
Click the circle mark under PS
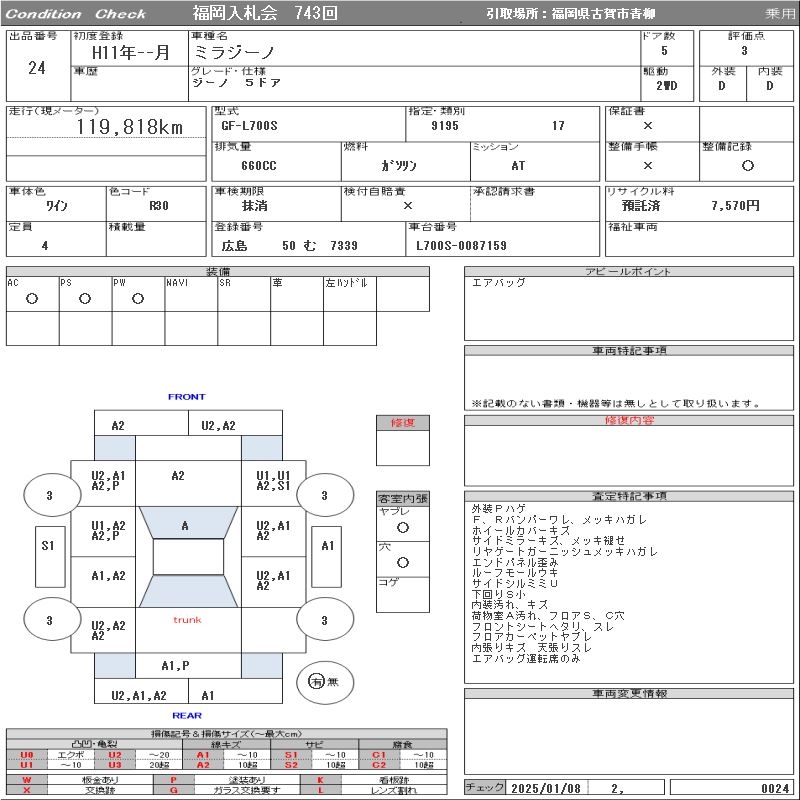pyautogui.click(x=85, y=298)
